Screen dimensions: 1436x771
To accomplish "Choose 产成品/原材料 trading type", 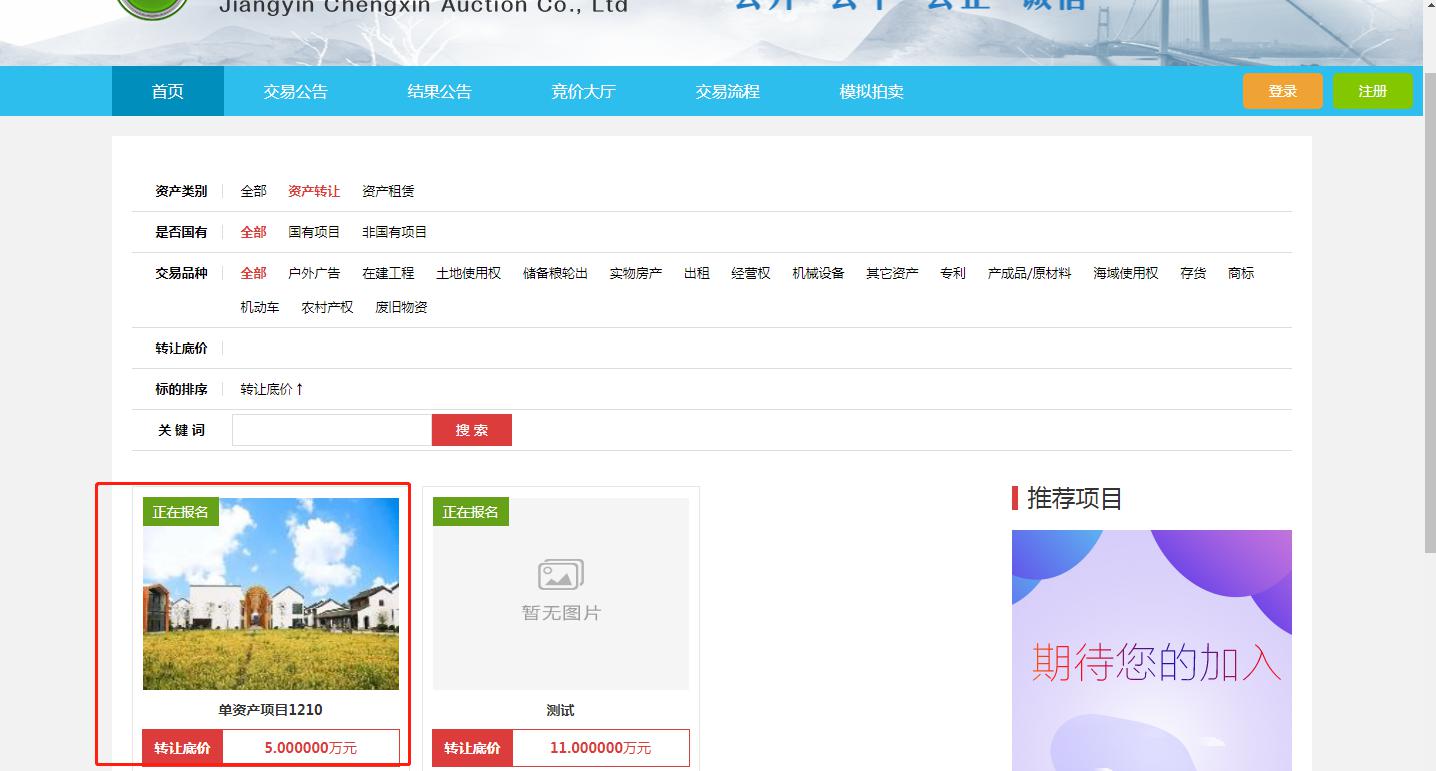I will point(1029,273).
